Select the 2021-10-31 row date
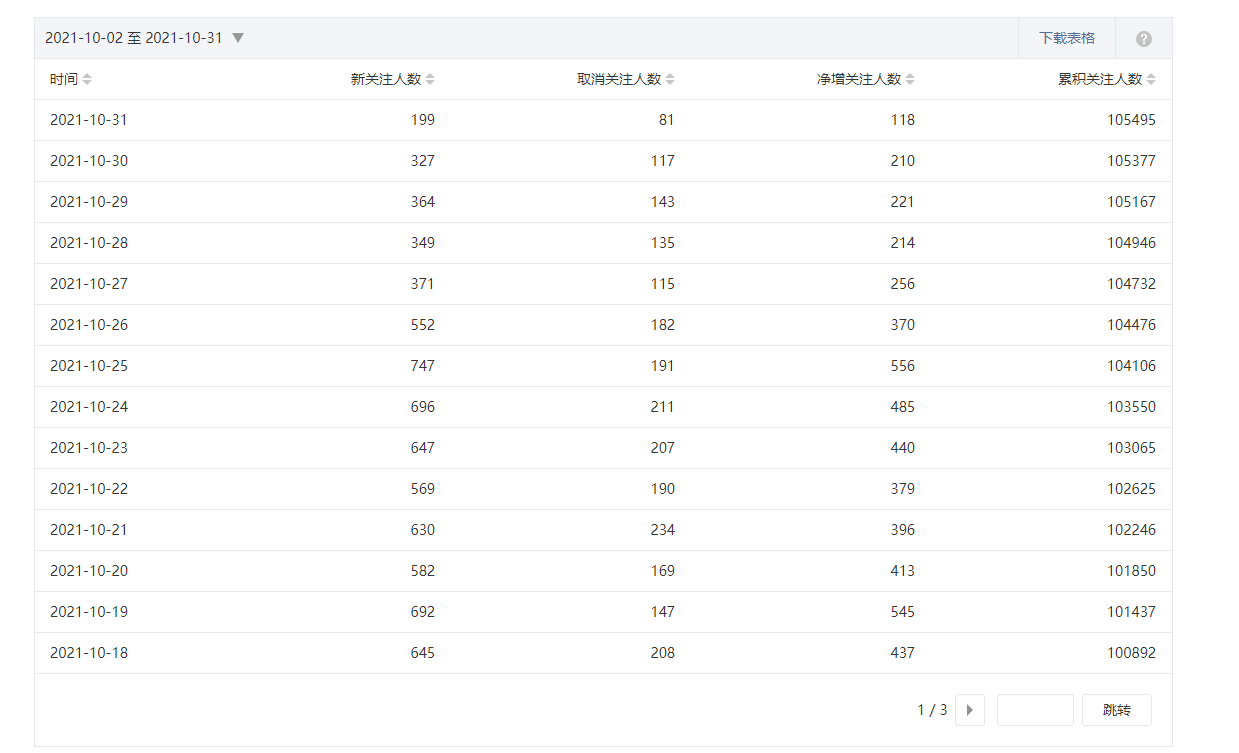 [x=89, y=120]
